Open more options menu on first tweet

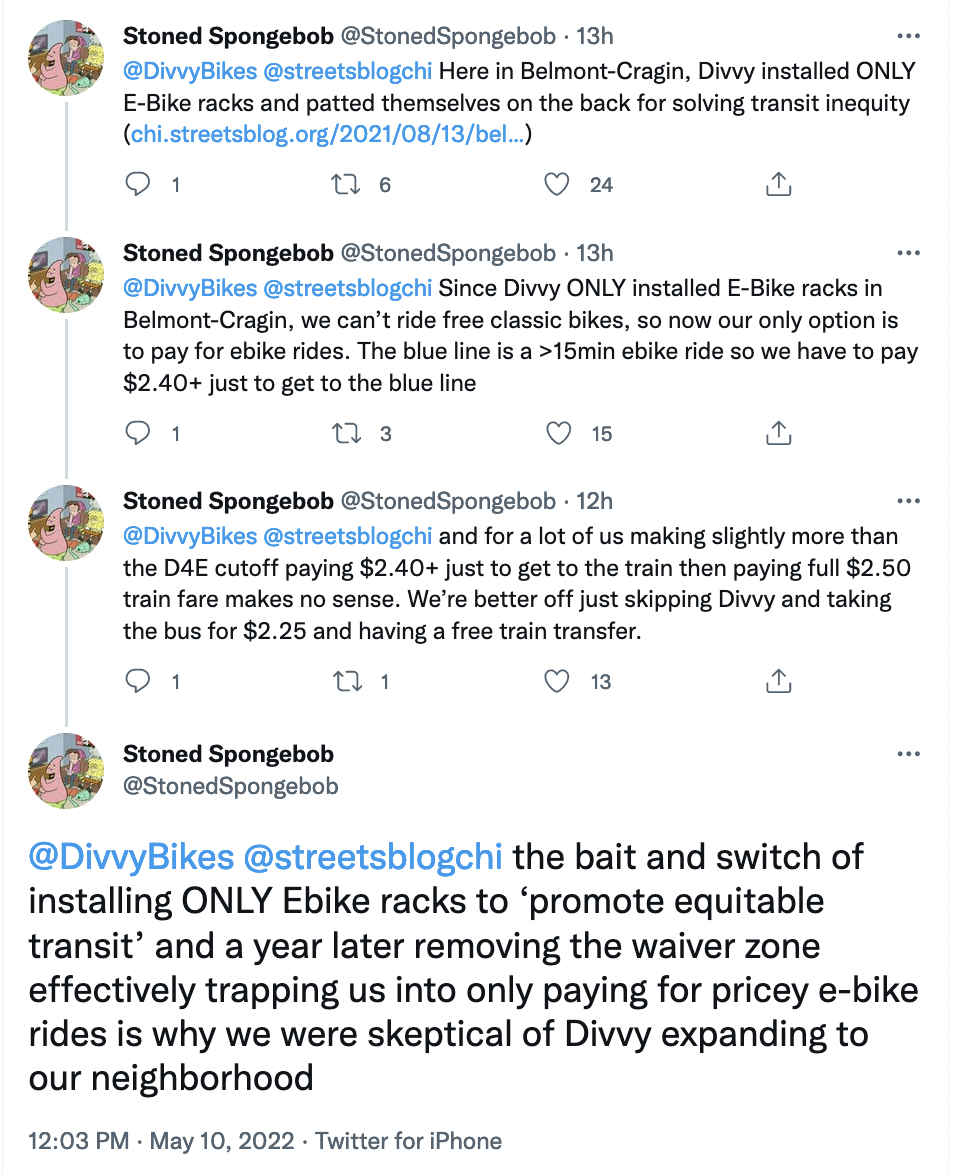tap(908, 37)
